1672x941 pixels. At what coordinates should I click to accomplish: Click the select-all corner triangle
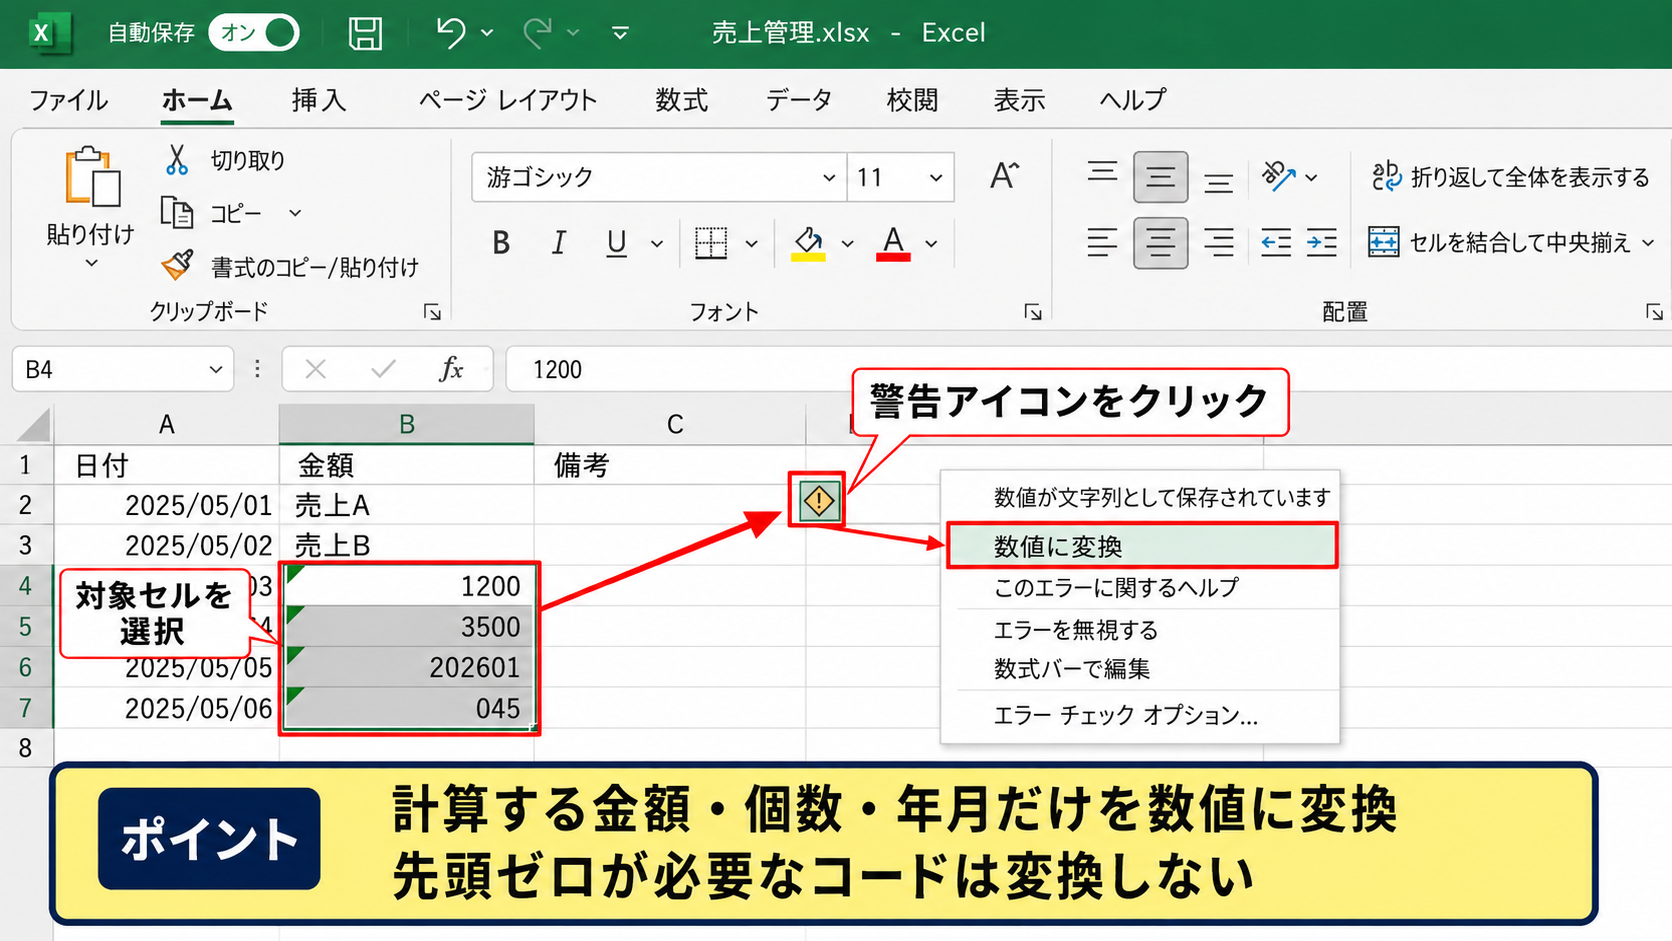pos(33,424)
